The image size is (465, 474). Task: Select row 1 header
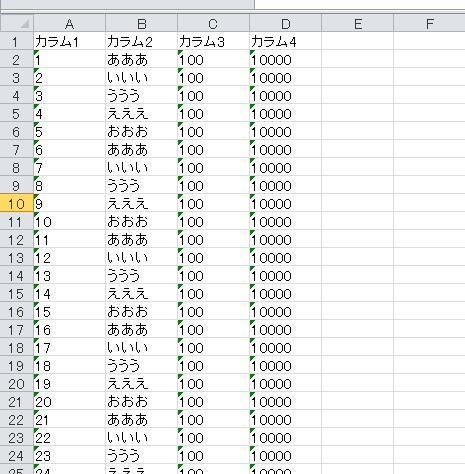pyautogui.click(x=17, y=41)
